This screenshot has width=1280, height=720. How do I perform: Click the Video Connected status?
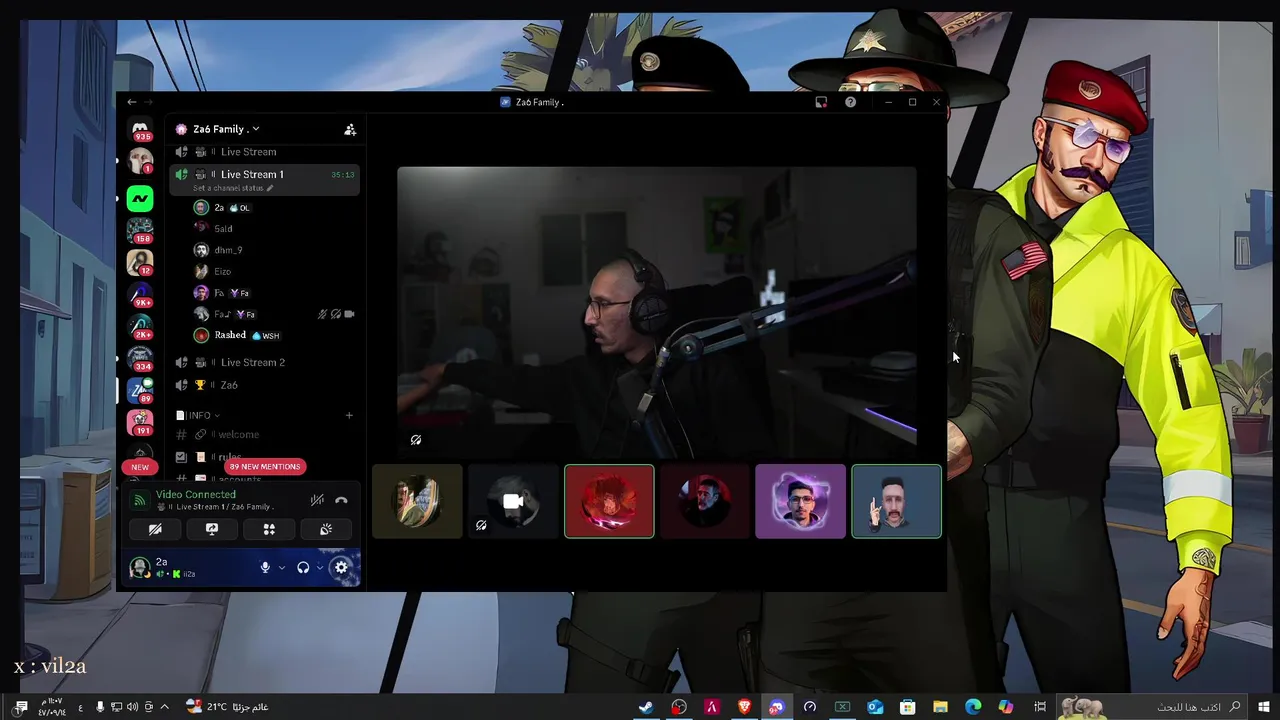pyautogui.click(x=196, y=494)
